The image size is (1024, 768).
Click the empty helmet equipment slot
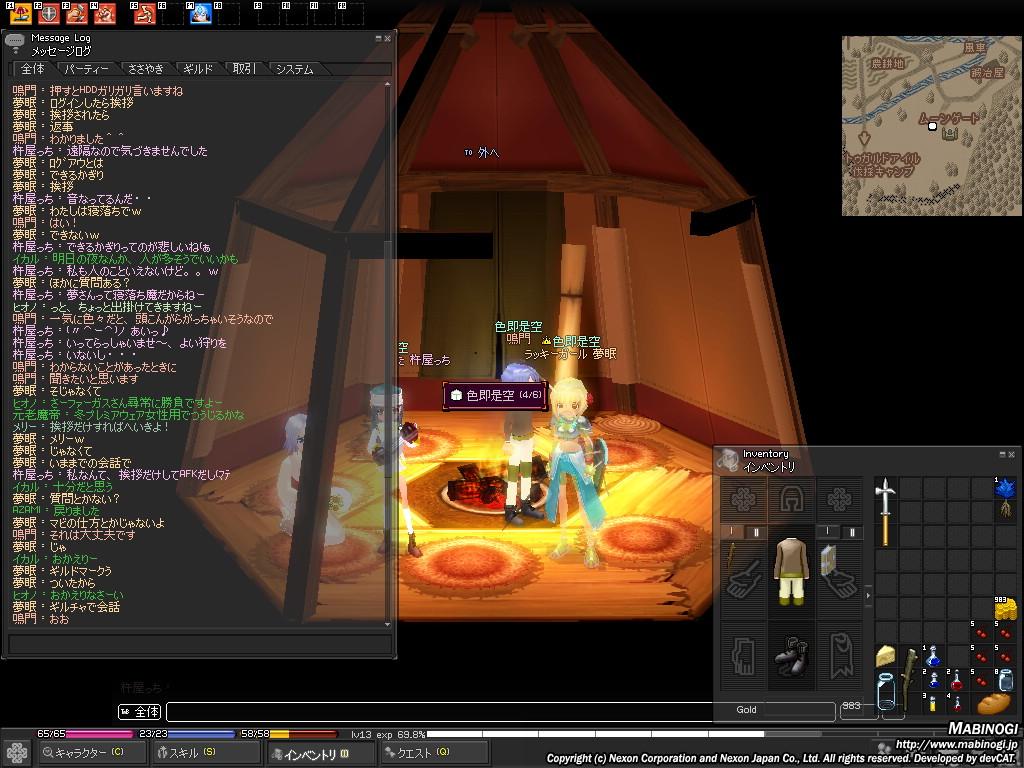coord(791,500)
